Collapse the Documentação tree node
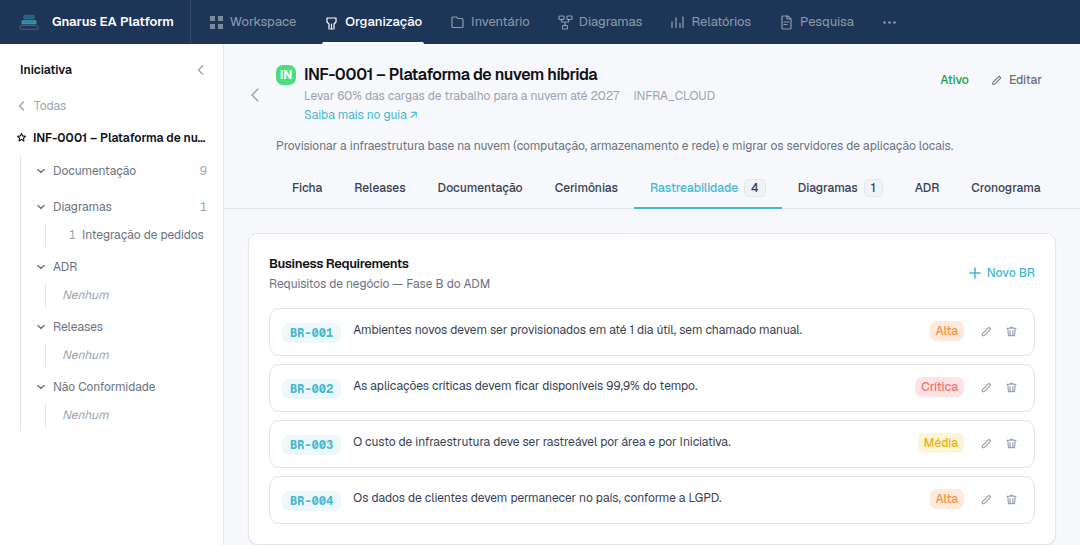The height and width of the screenshot is (545, 1080). pyautogui.click(x=41, y=171)
